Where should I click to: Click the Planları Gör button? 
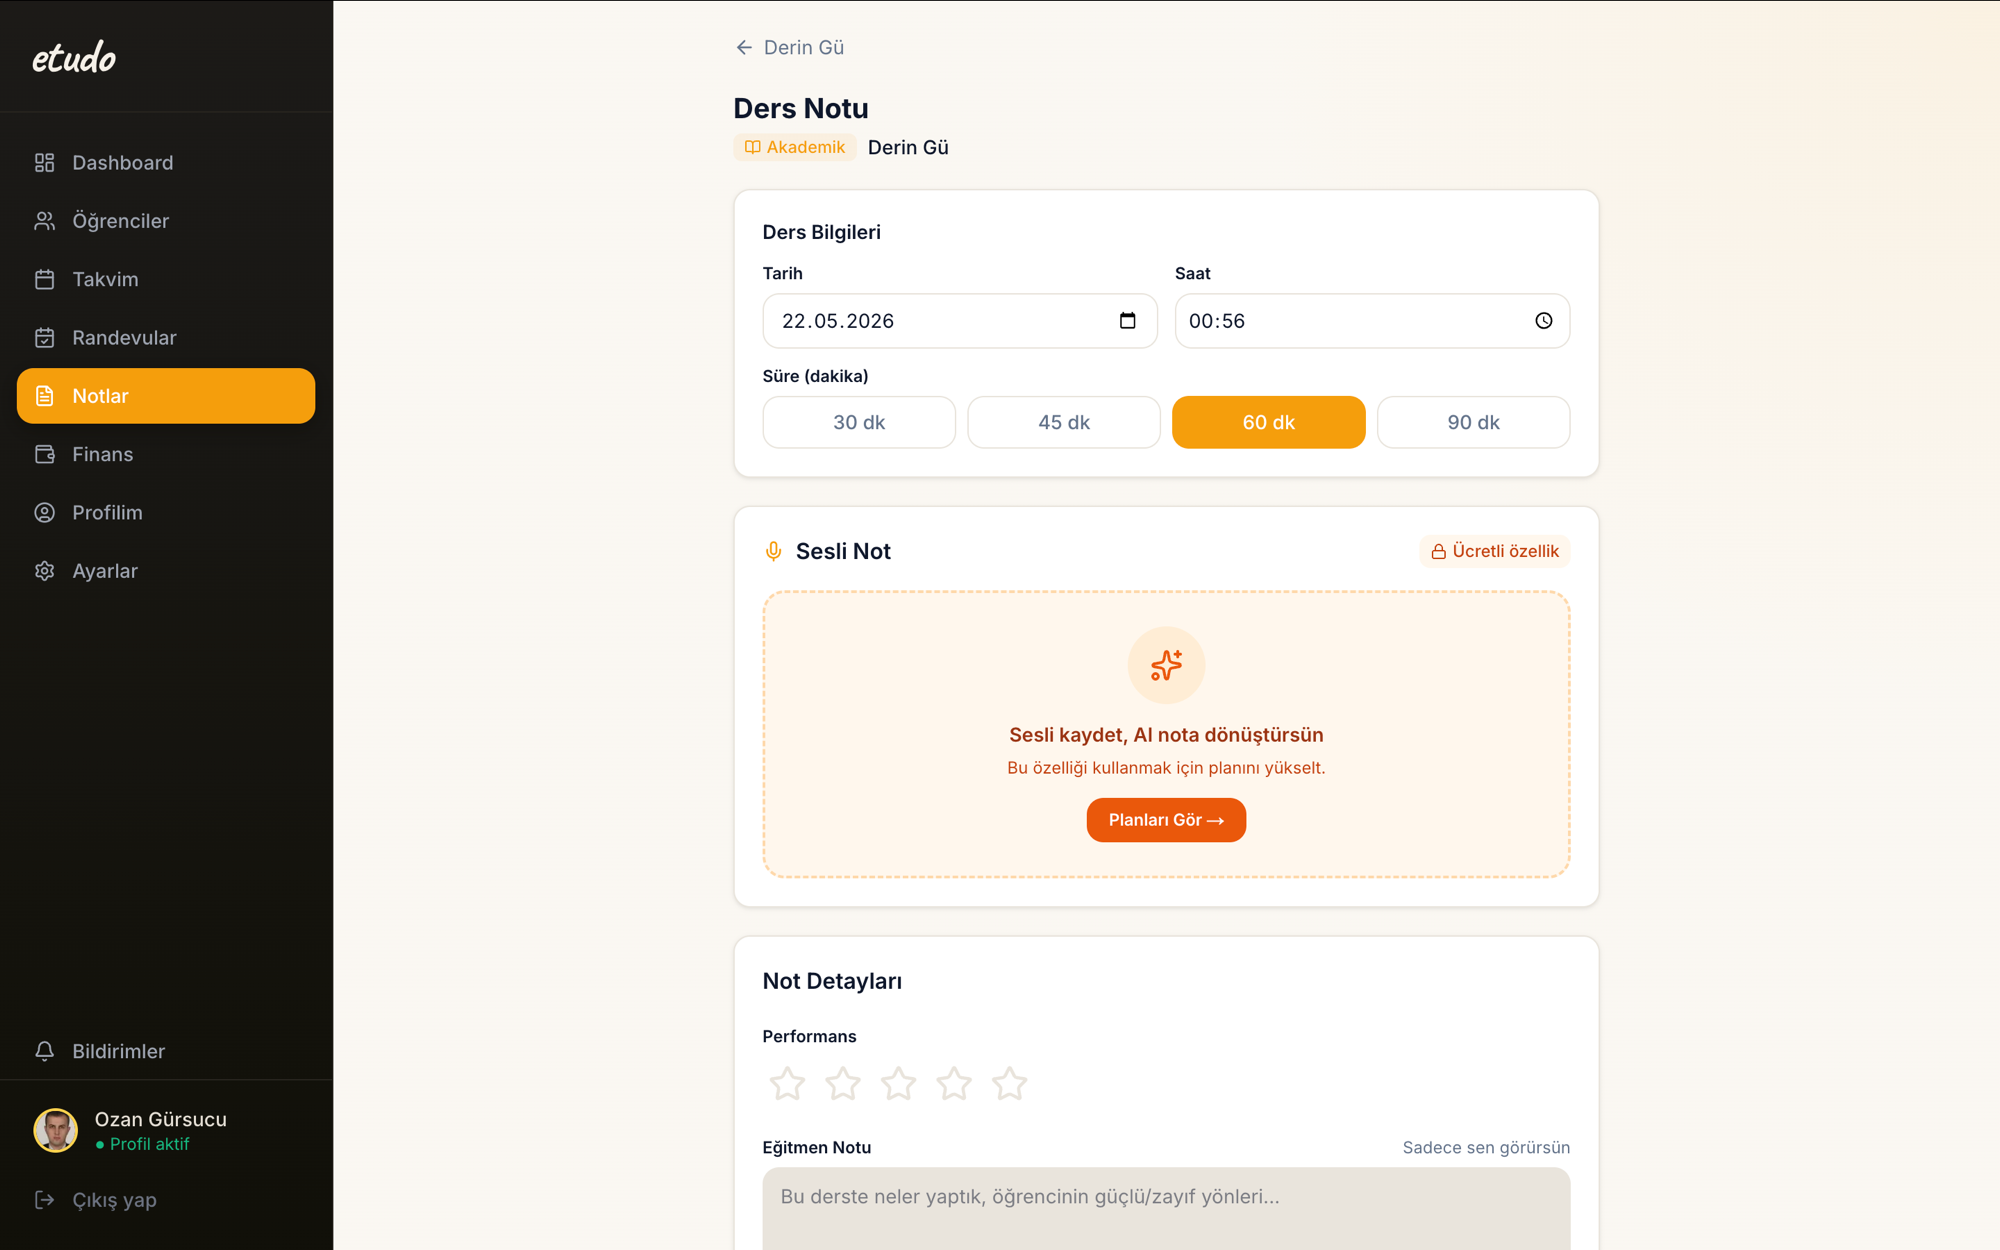coord(1166,820)
